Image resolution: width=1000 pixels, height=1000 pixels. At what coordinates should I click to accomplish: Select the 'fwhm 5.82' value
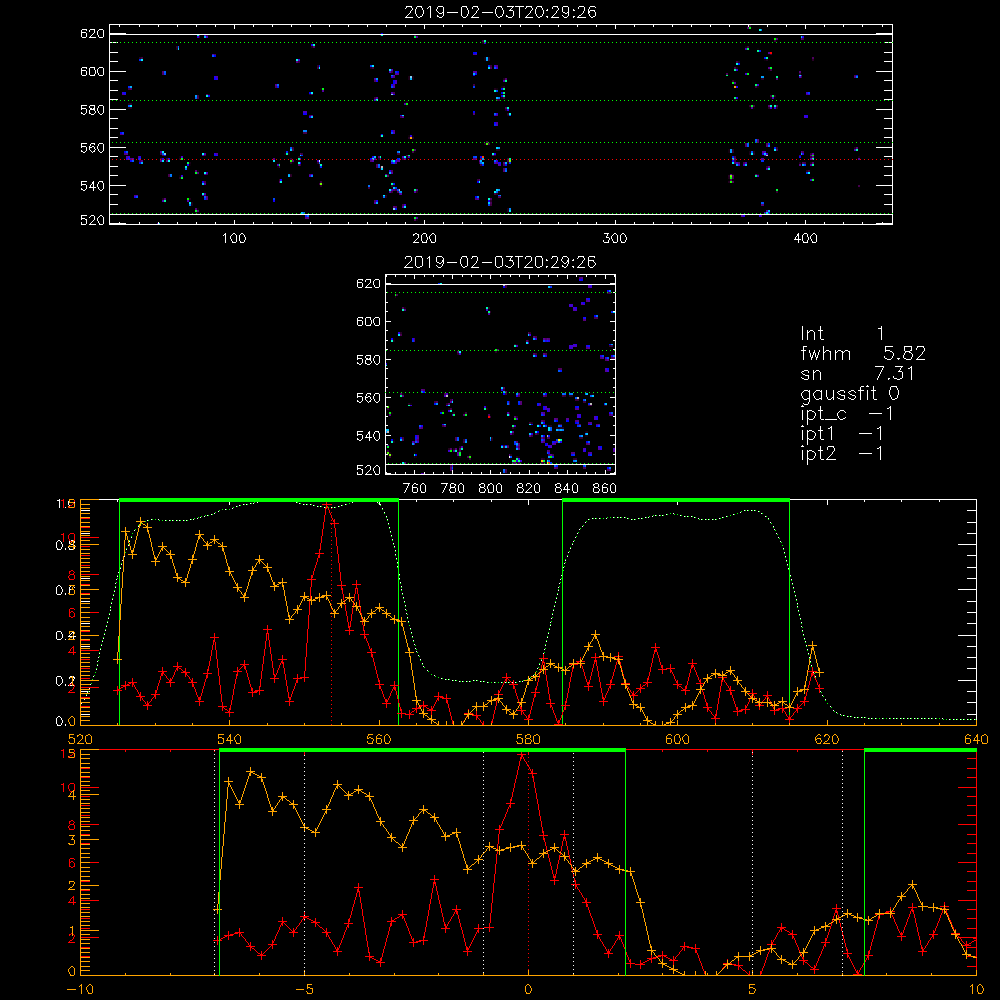coord(863,353)
